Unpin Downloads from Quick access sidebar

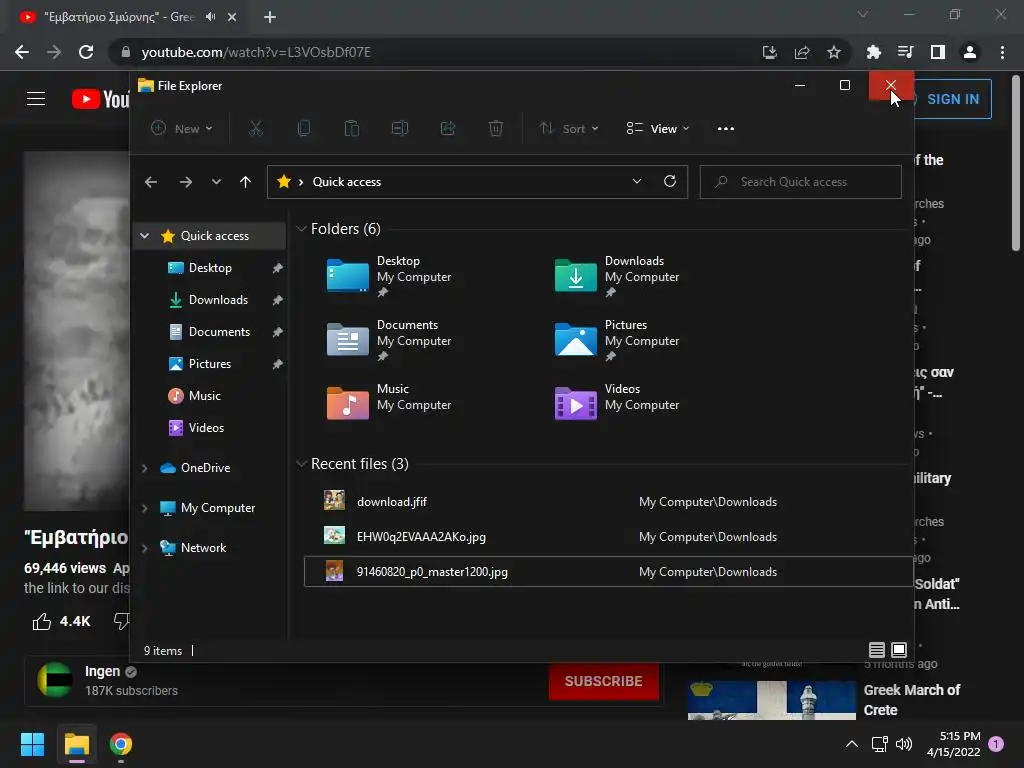277,300
